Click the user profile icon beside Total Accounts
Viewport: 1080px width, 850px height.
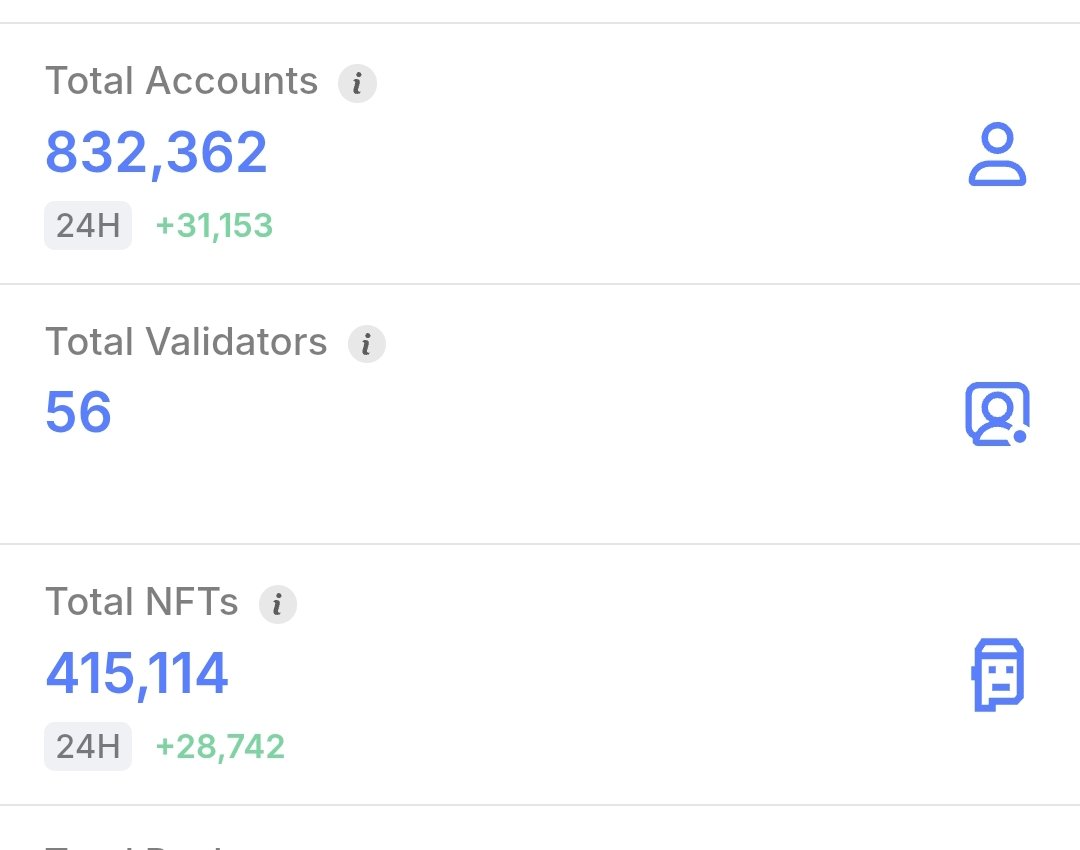997,154
